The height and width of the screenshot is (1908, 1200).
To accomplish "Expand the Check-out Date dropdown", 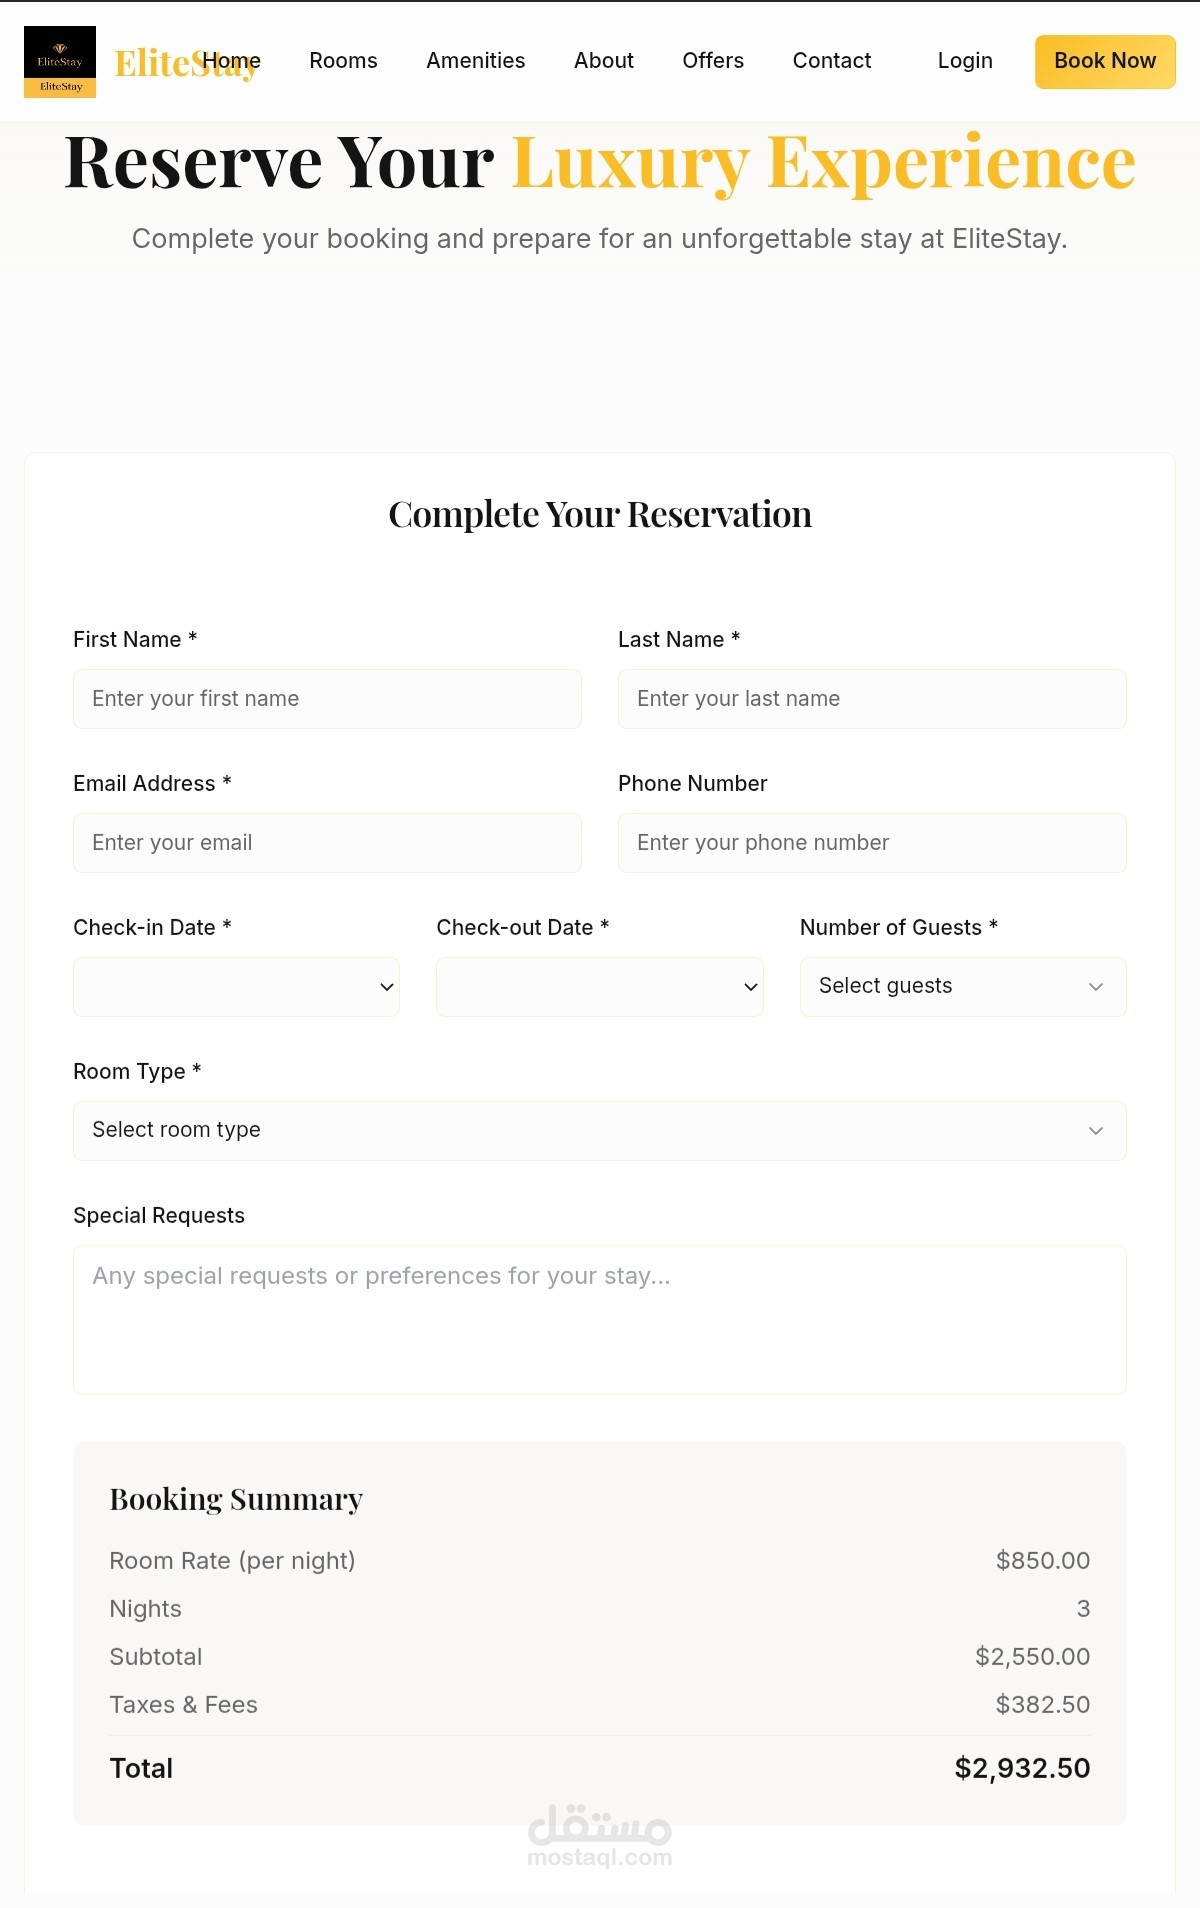I will [599, 987].
